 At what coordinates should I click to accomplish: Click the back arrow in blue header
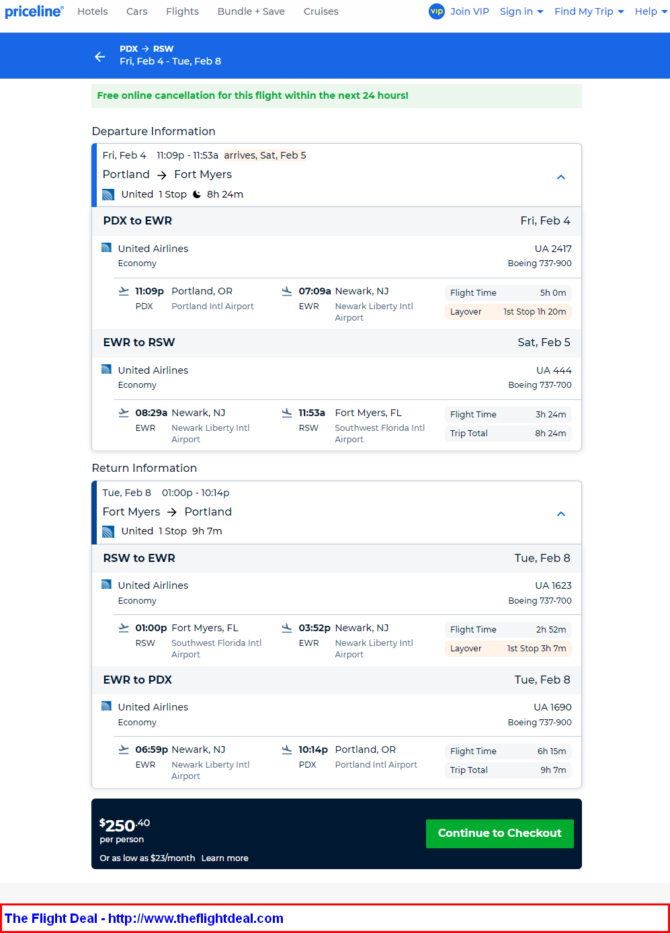point(100,57)
